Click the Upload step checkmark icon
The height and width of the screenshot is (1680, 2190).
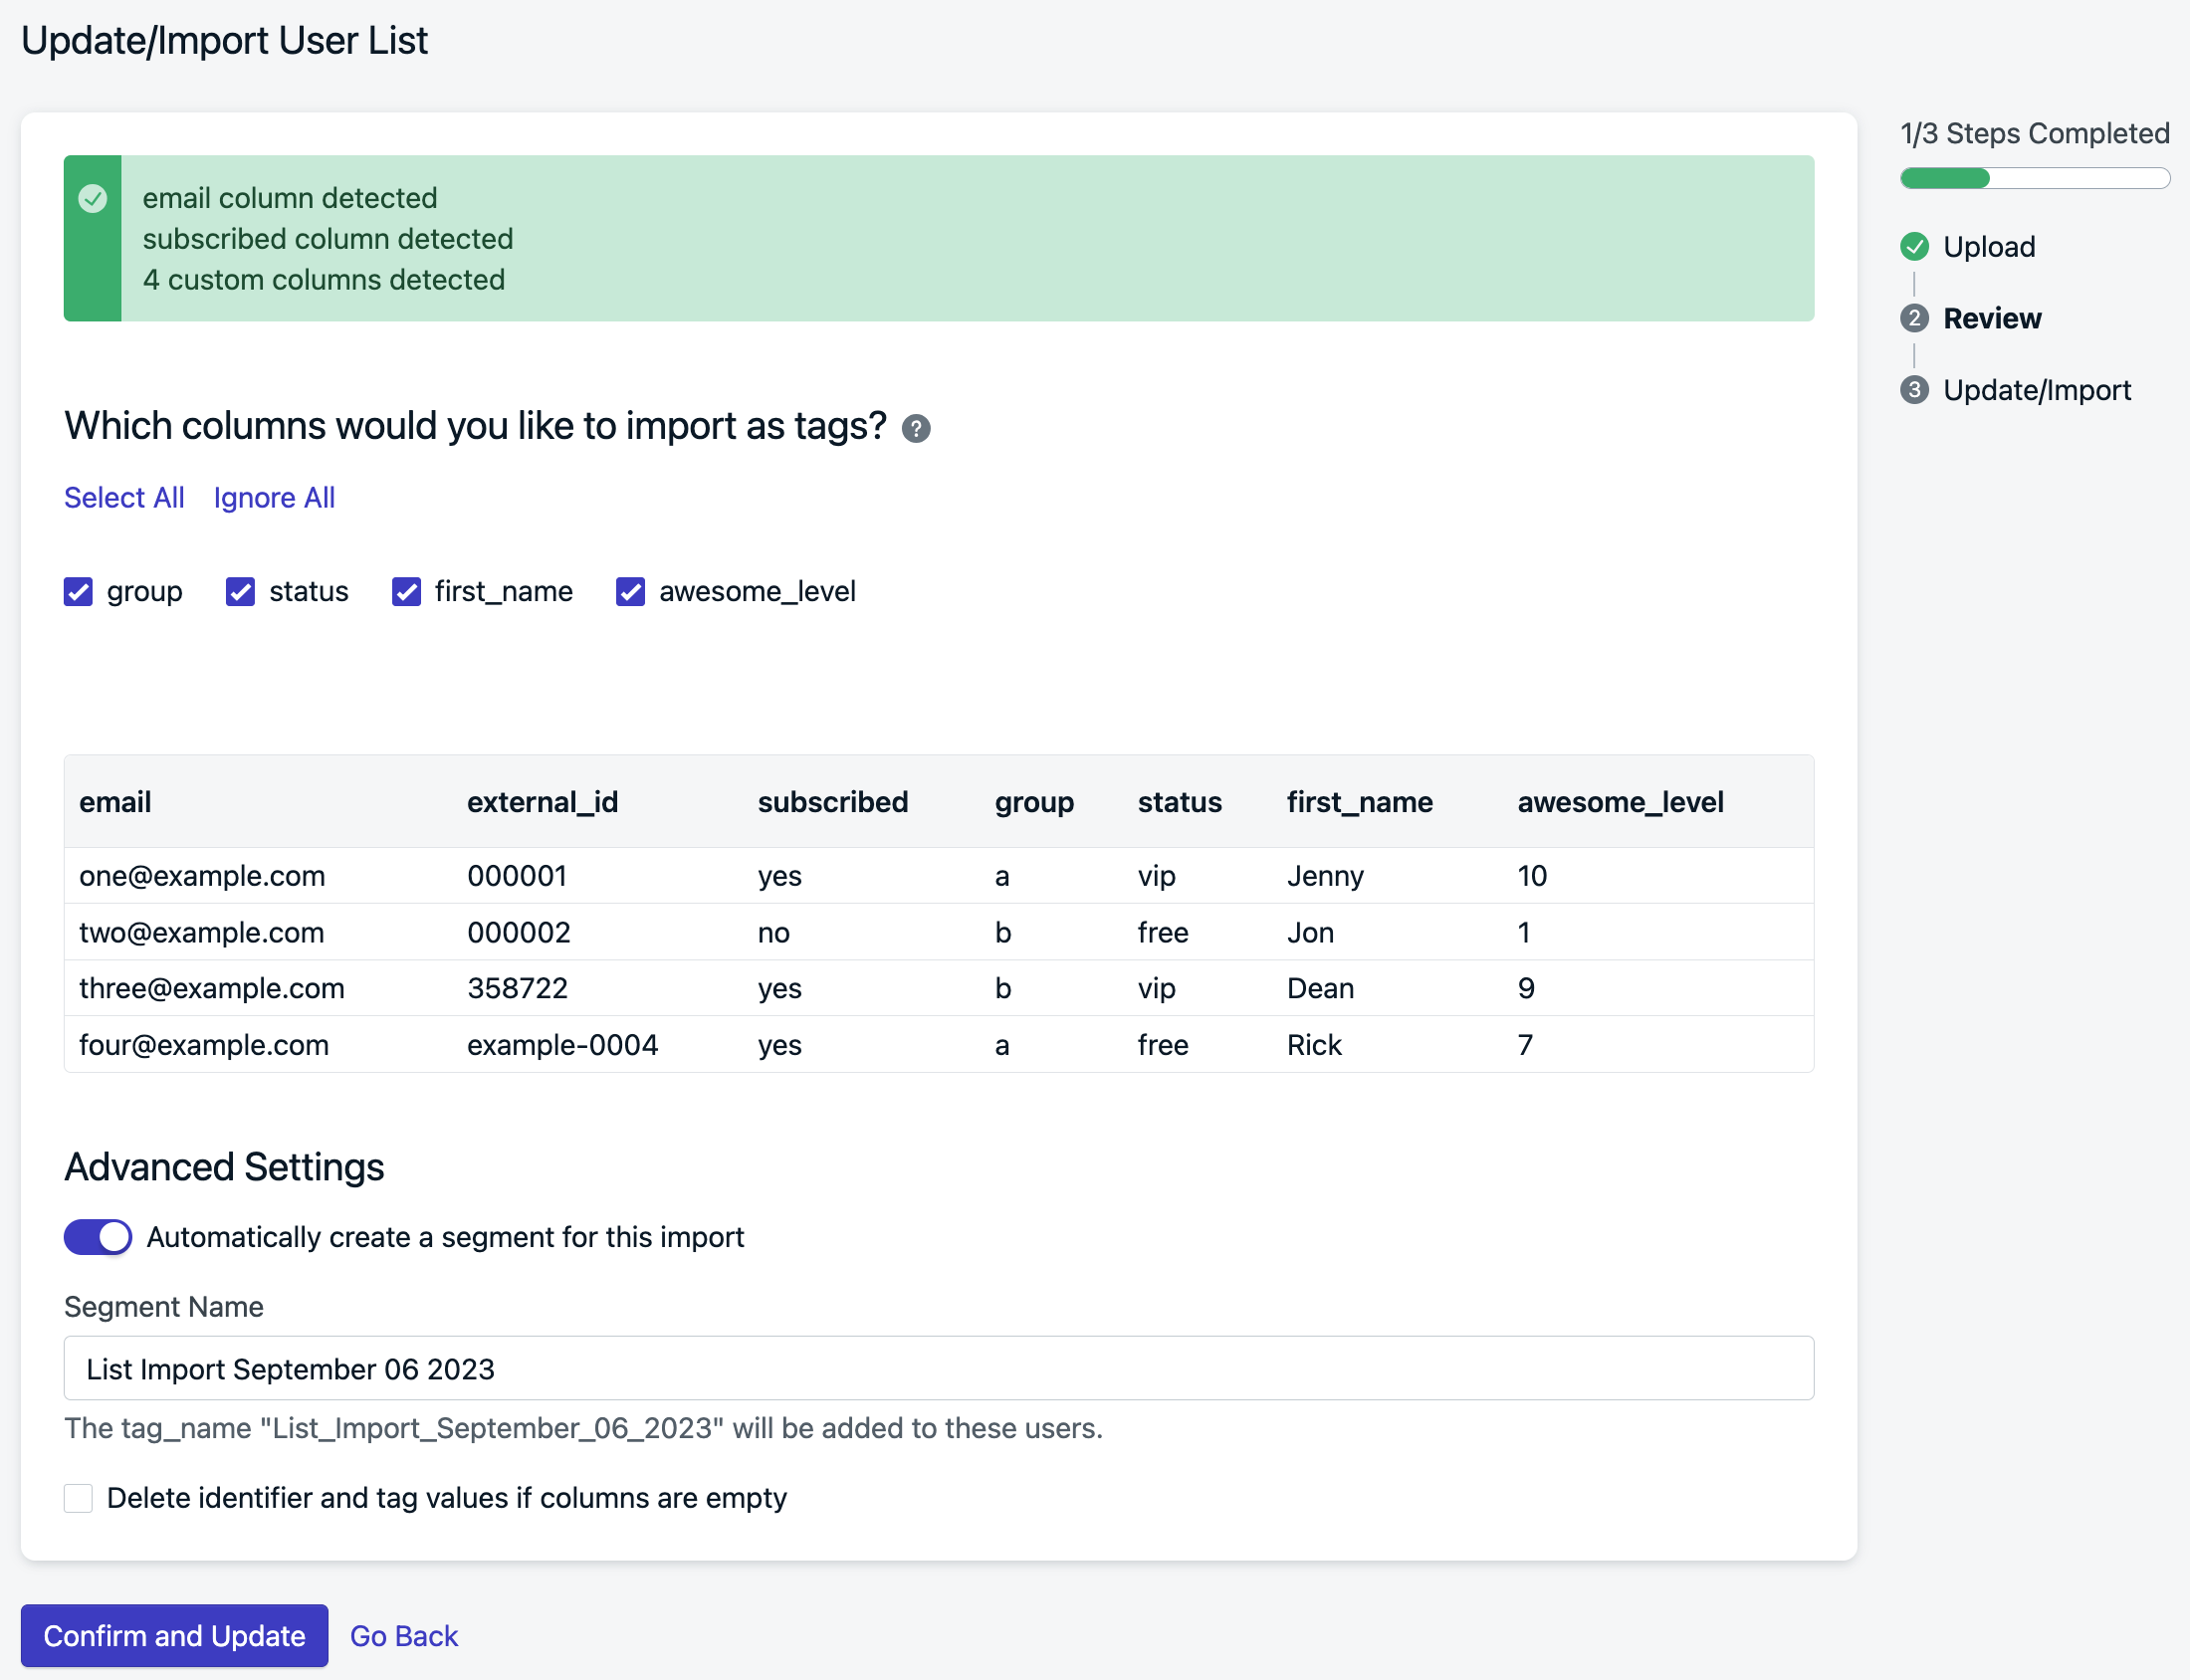(1914, 247)
